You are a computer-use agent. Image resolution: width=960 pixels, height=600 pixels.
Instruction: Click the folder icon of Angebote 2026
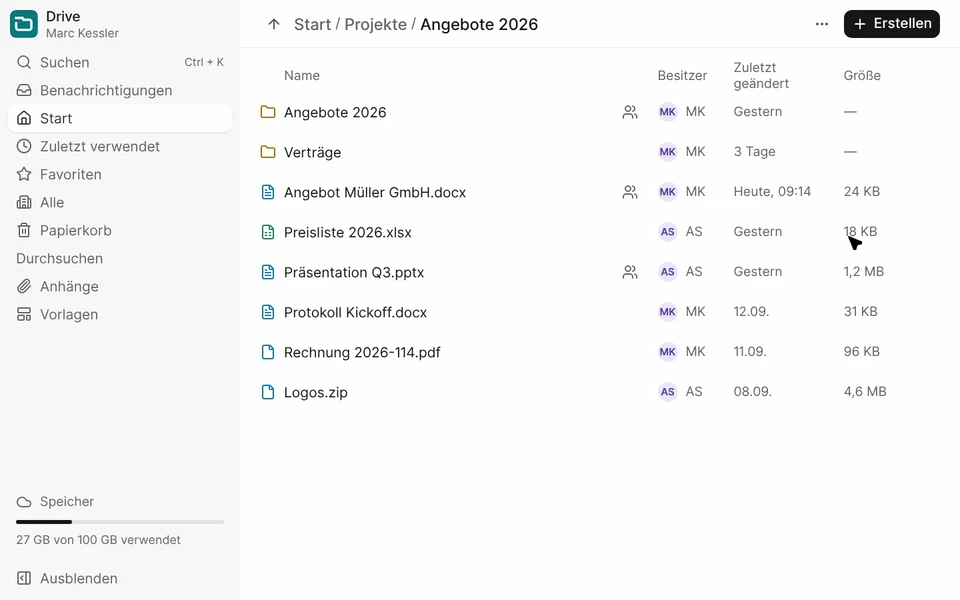tap(268, 112)
